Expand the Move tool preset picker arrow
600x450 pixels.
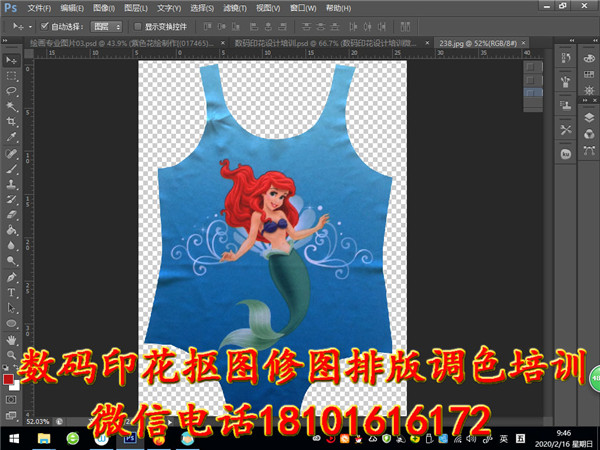pyautogui.click(x=28, y=26)
